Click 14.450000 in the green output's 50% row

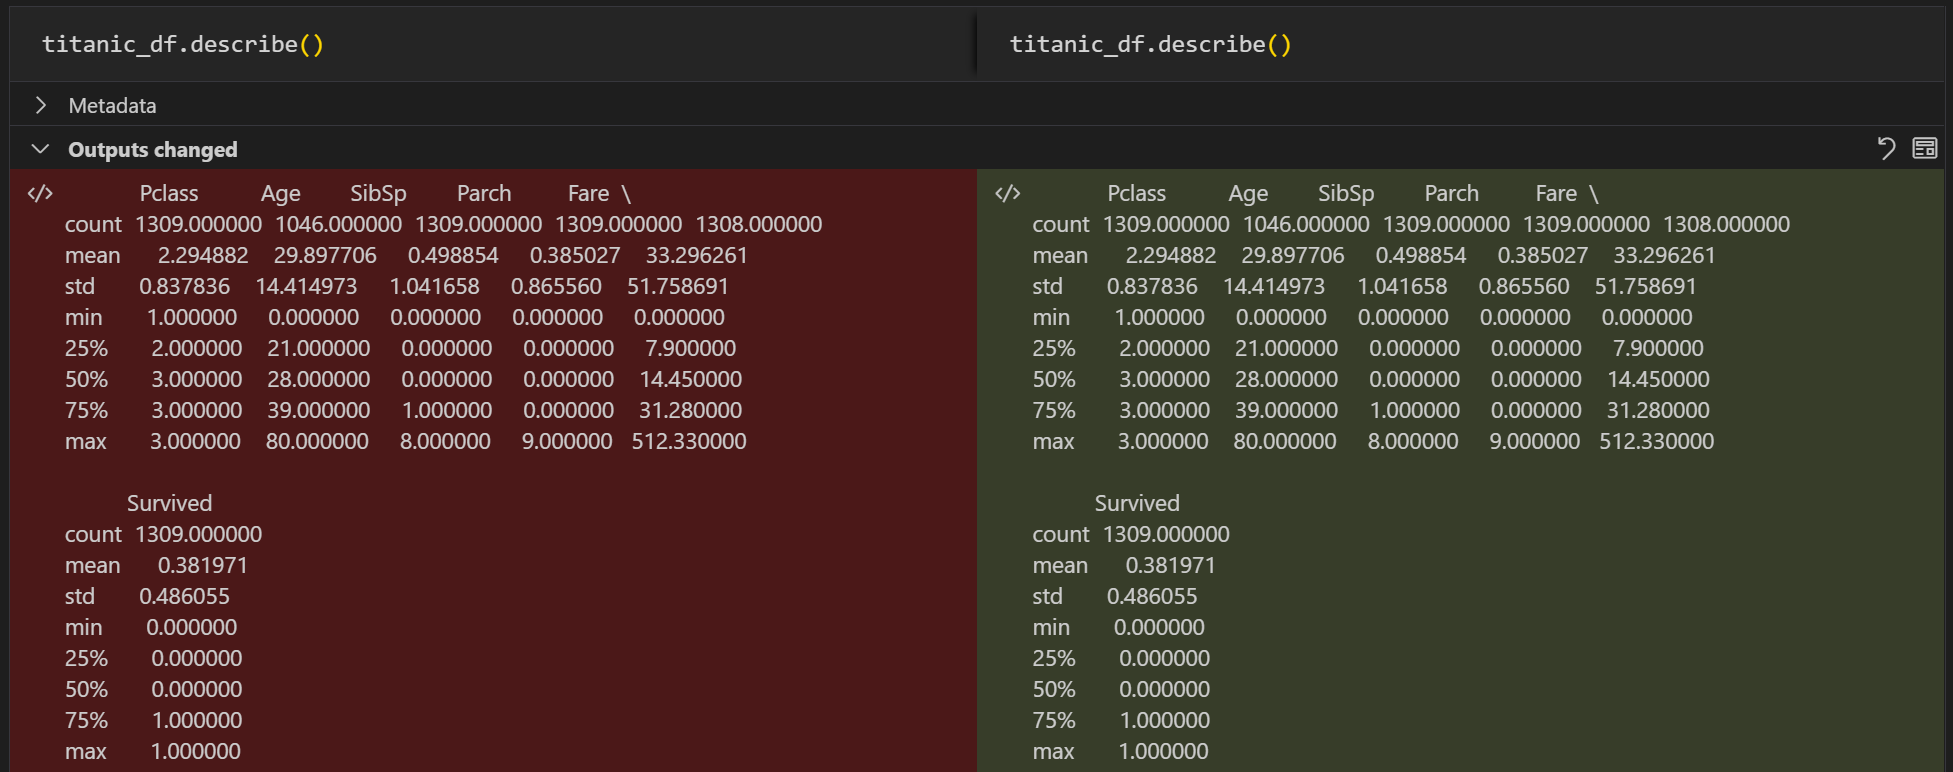pos(1659,379)
